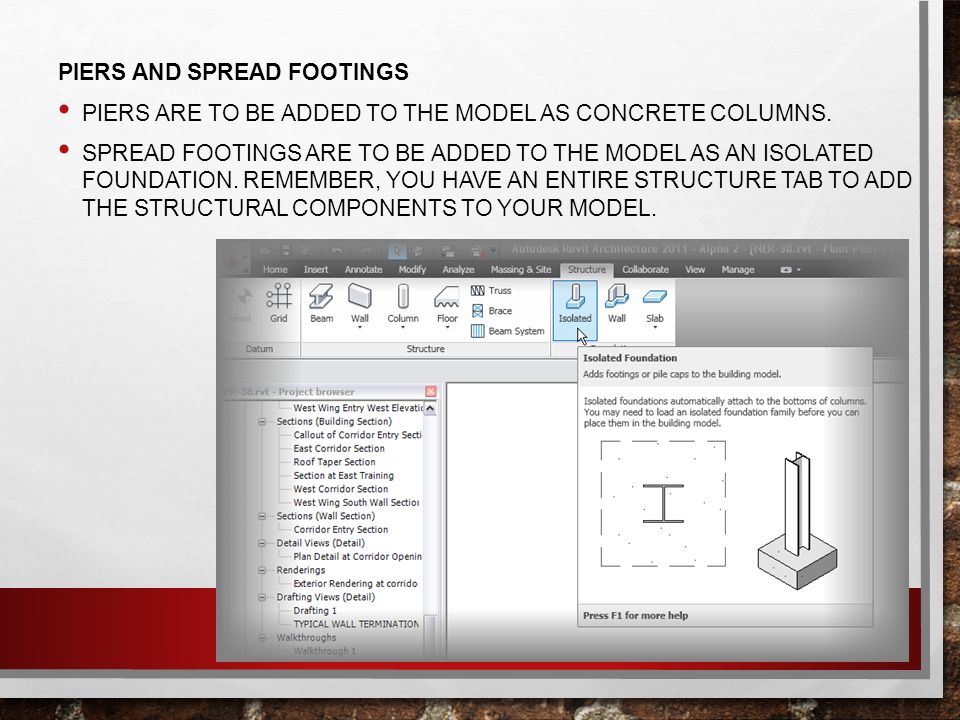
Task: Choose the Wall foundation tool beside Isolated
Action: [x=617, y=303]
